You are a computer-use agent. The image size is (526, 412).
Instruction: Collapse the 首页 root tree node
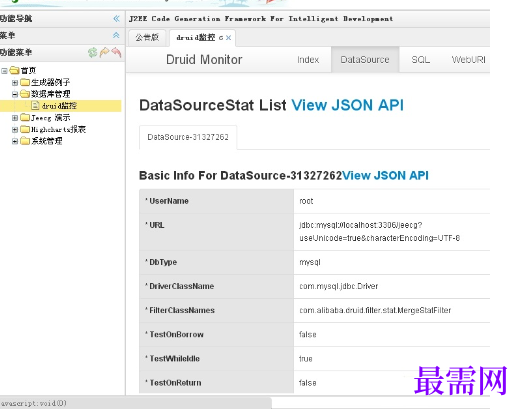click(4, 71)
